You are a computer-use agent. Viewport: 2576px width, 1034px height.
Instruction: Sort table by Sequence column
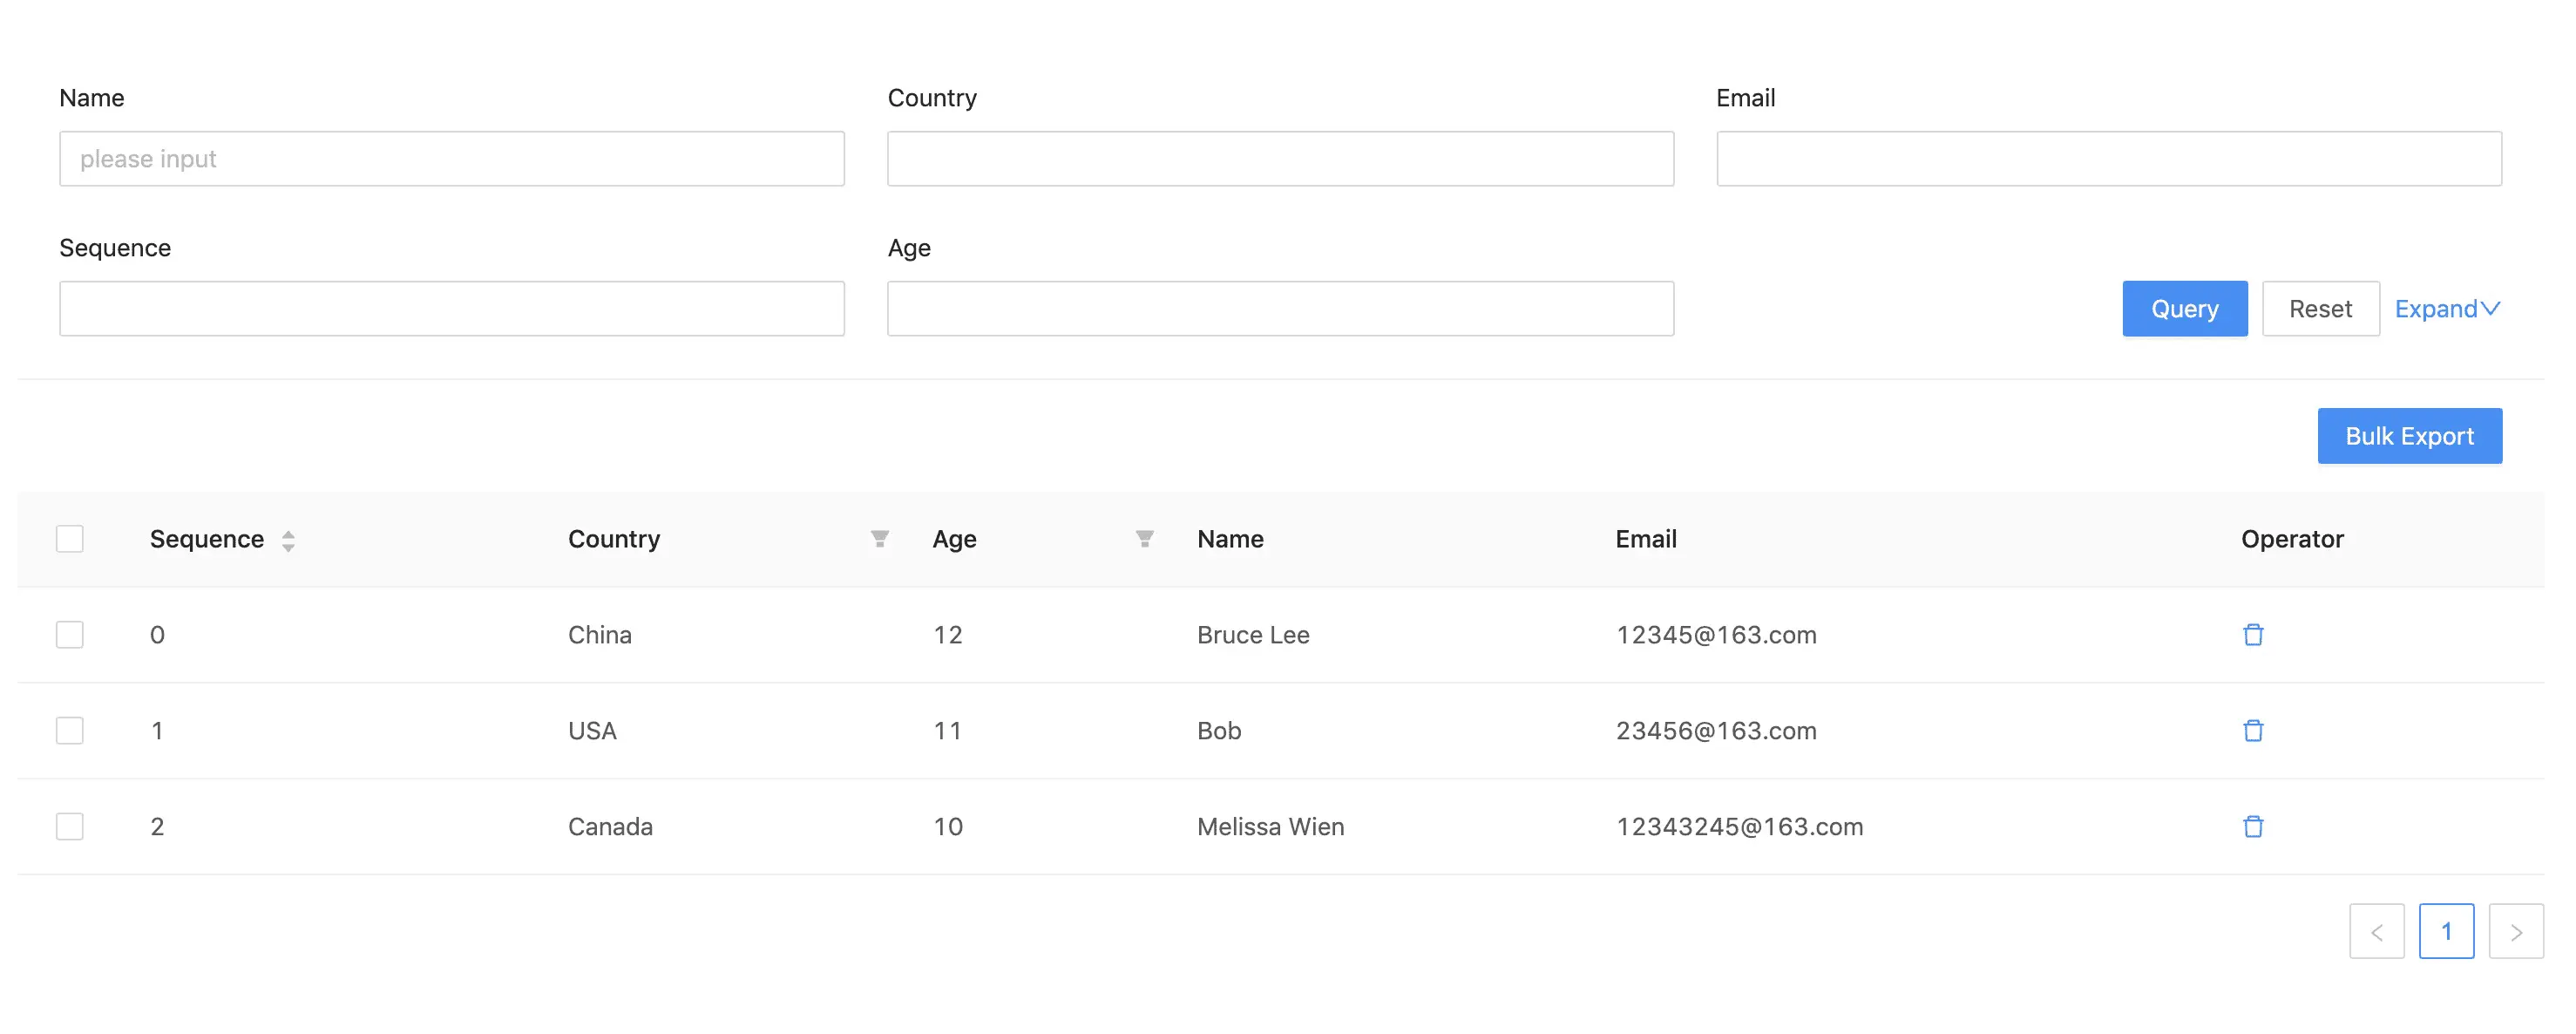288,540
